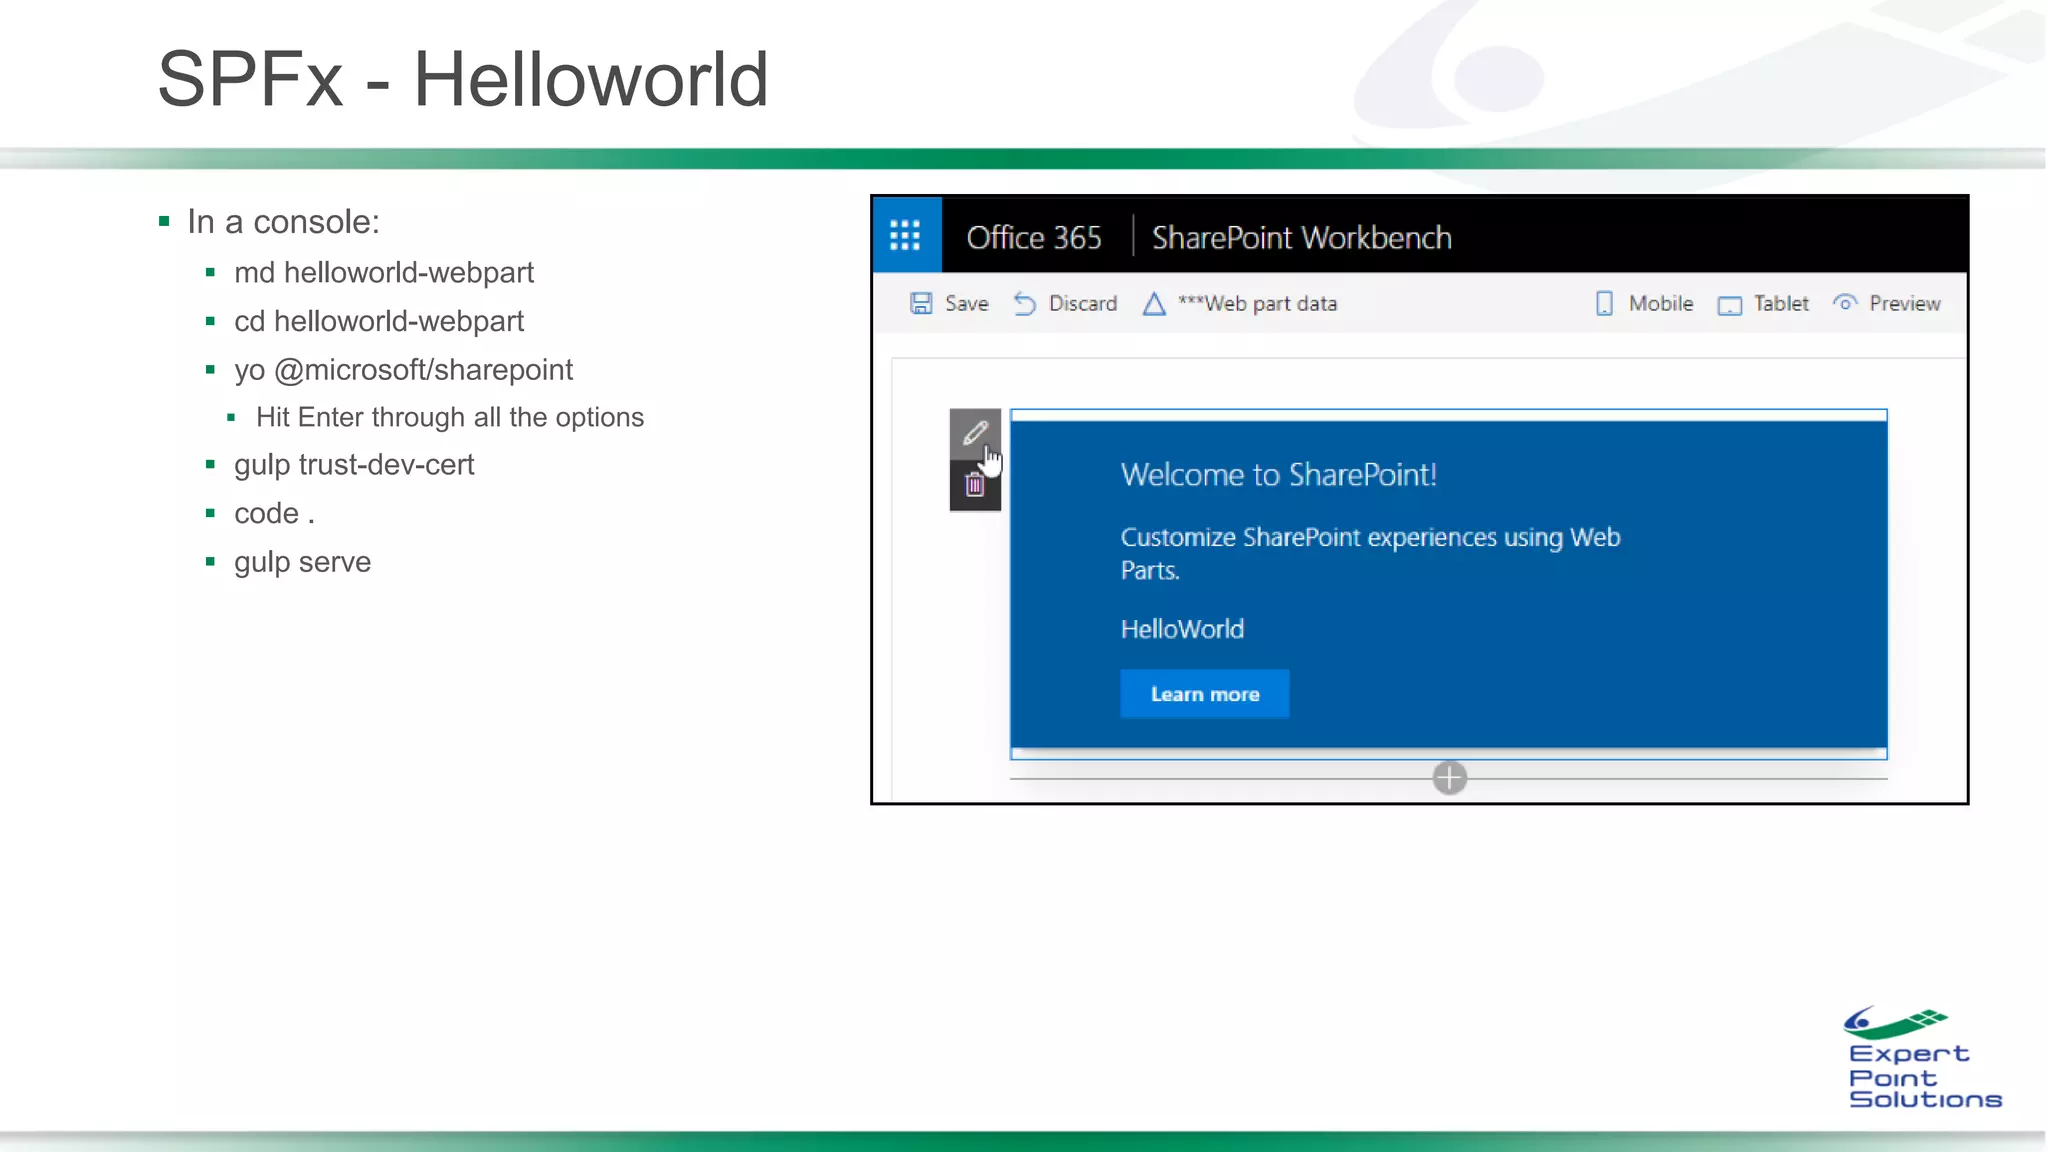The image size is (2048, 1152).
Task: Click the SPFx - Helloworld slide title
Action: click(463, 79)
